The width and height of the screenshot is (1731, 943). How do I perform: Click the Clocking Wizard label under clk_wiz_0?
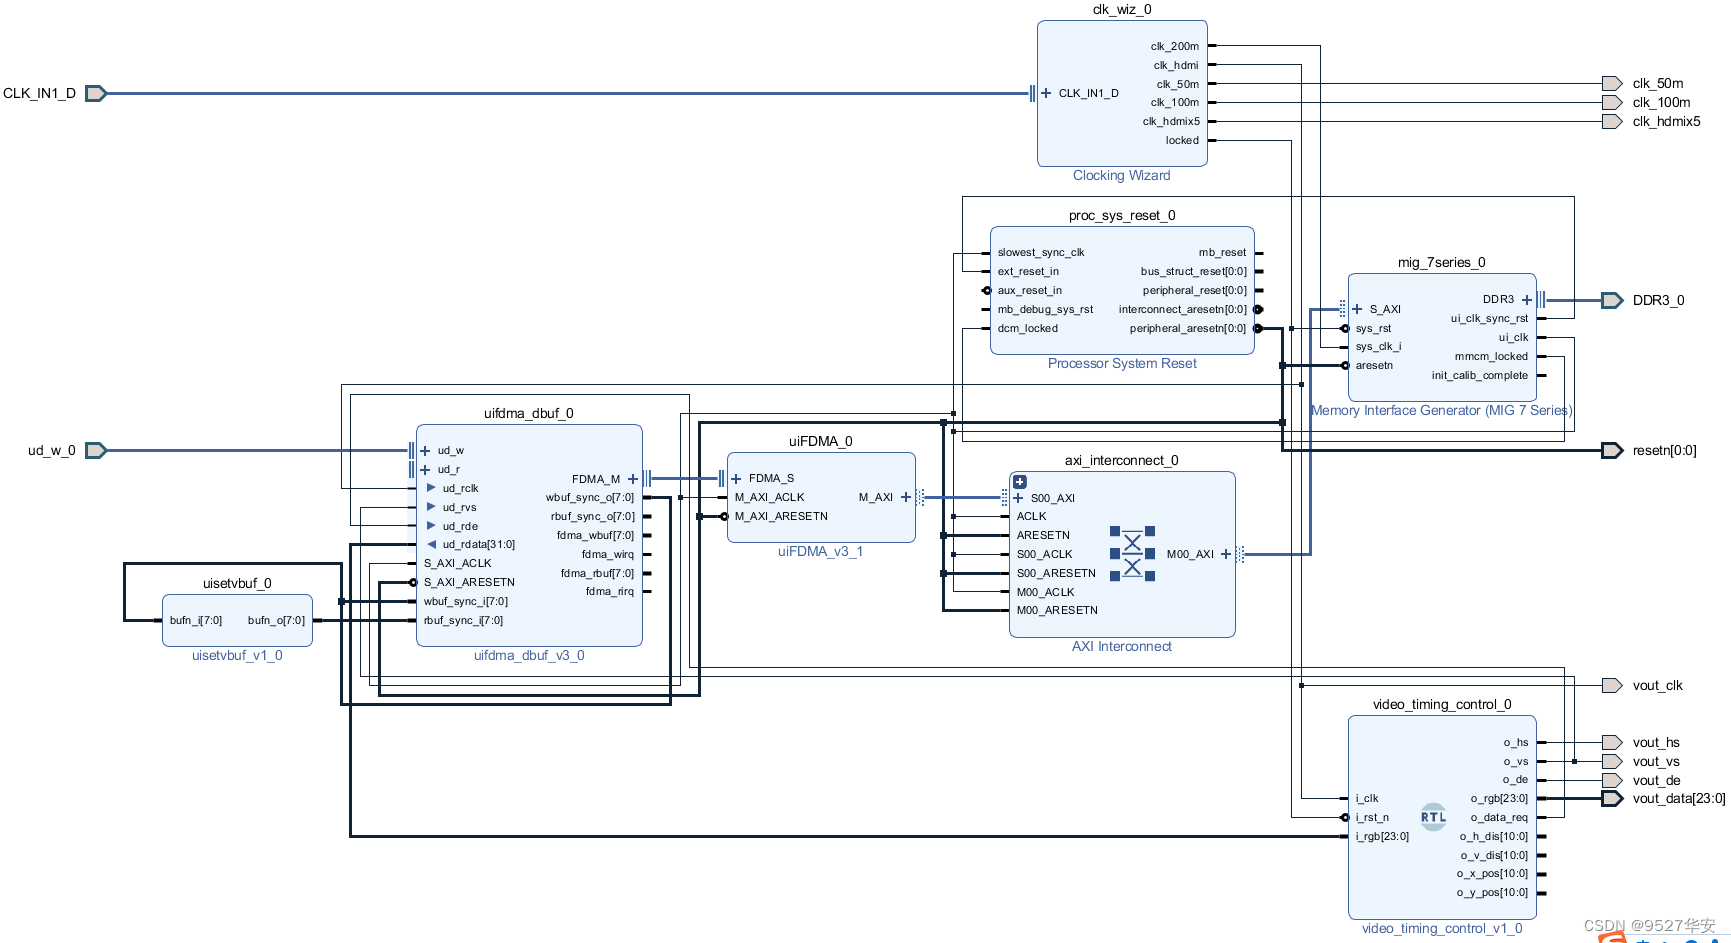pos(1120,175)
